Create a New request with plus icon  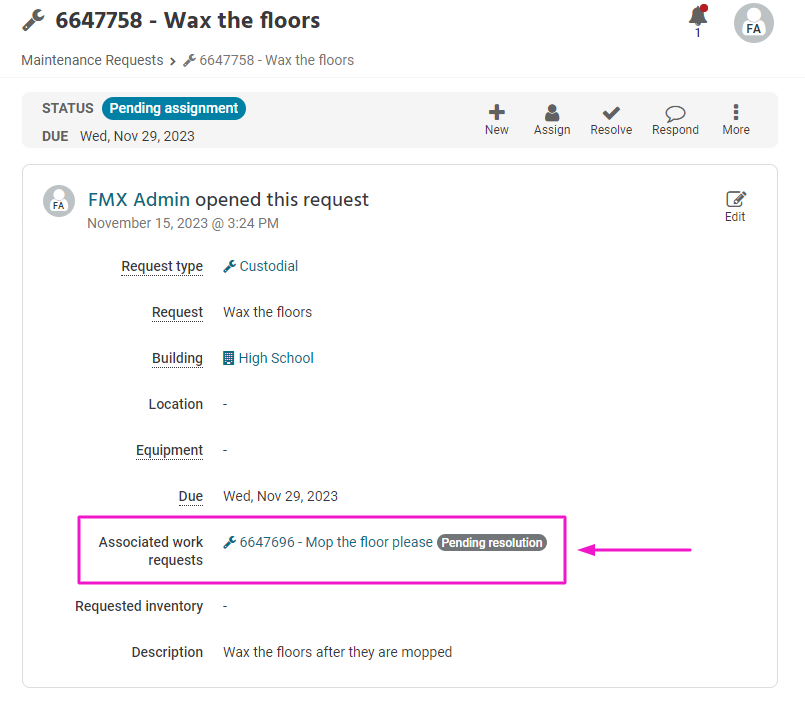[x=496, y=120]
